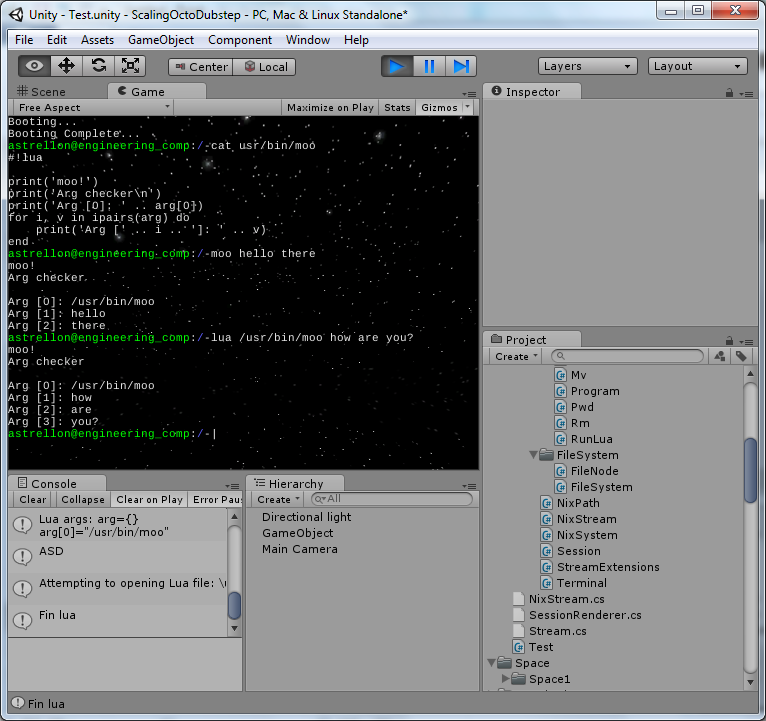Select the RunLua script asset
Image resolution: width=766 pixels, height=721 pixels.
click(584, 439)
